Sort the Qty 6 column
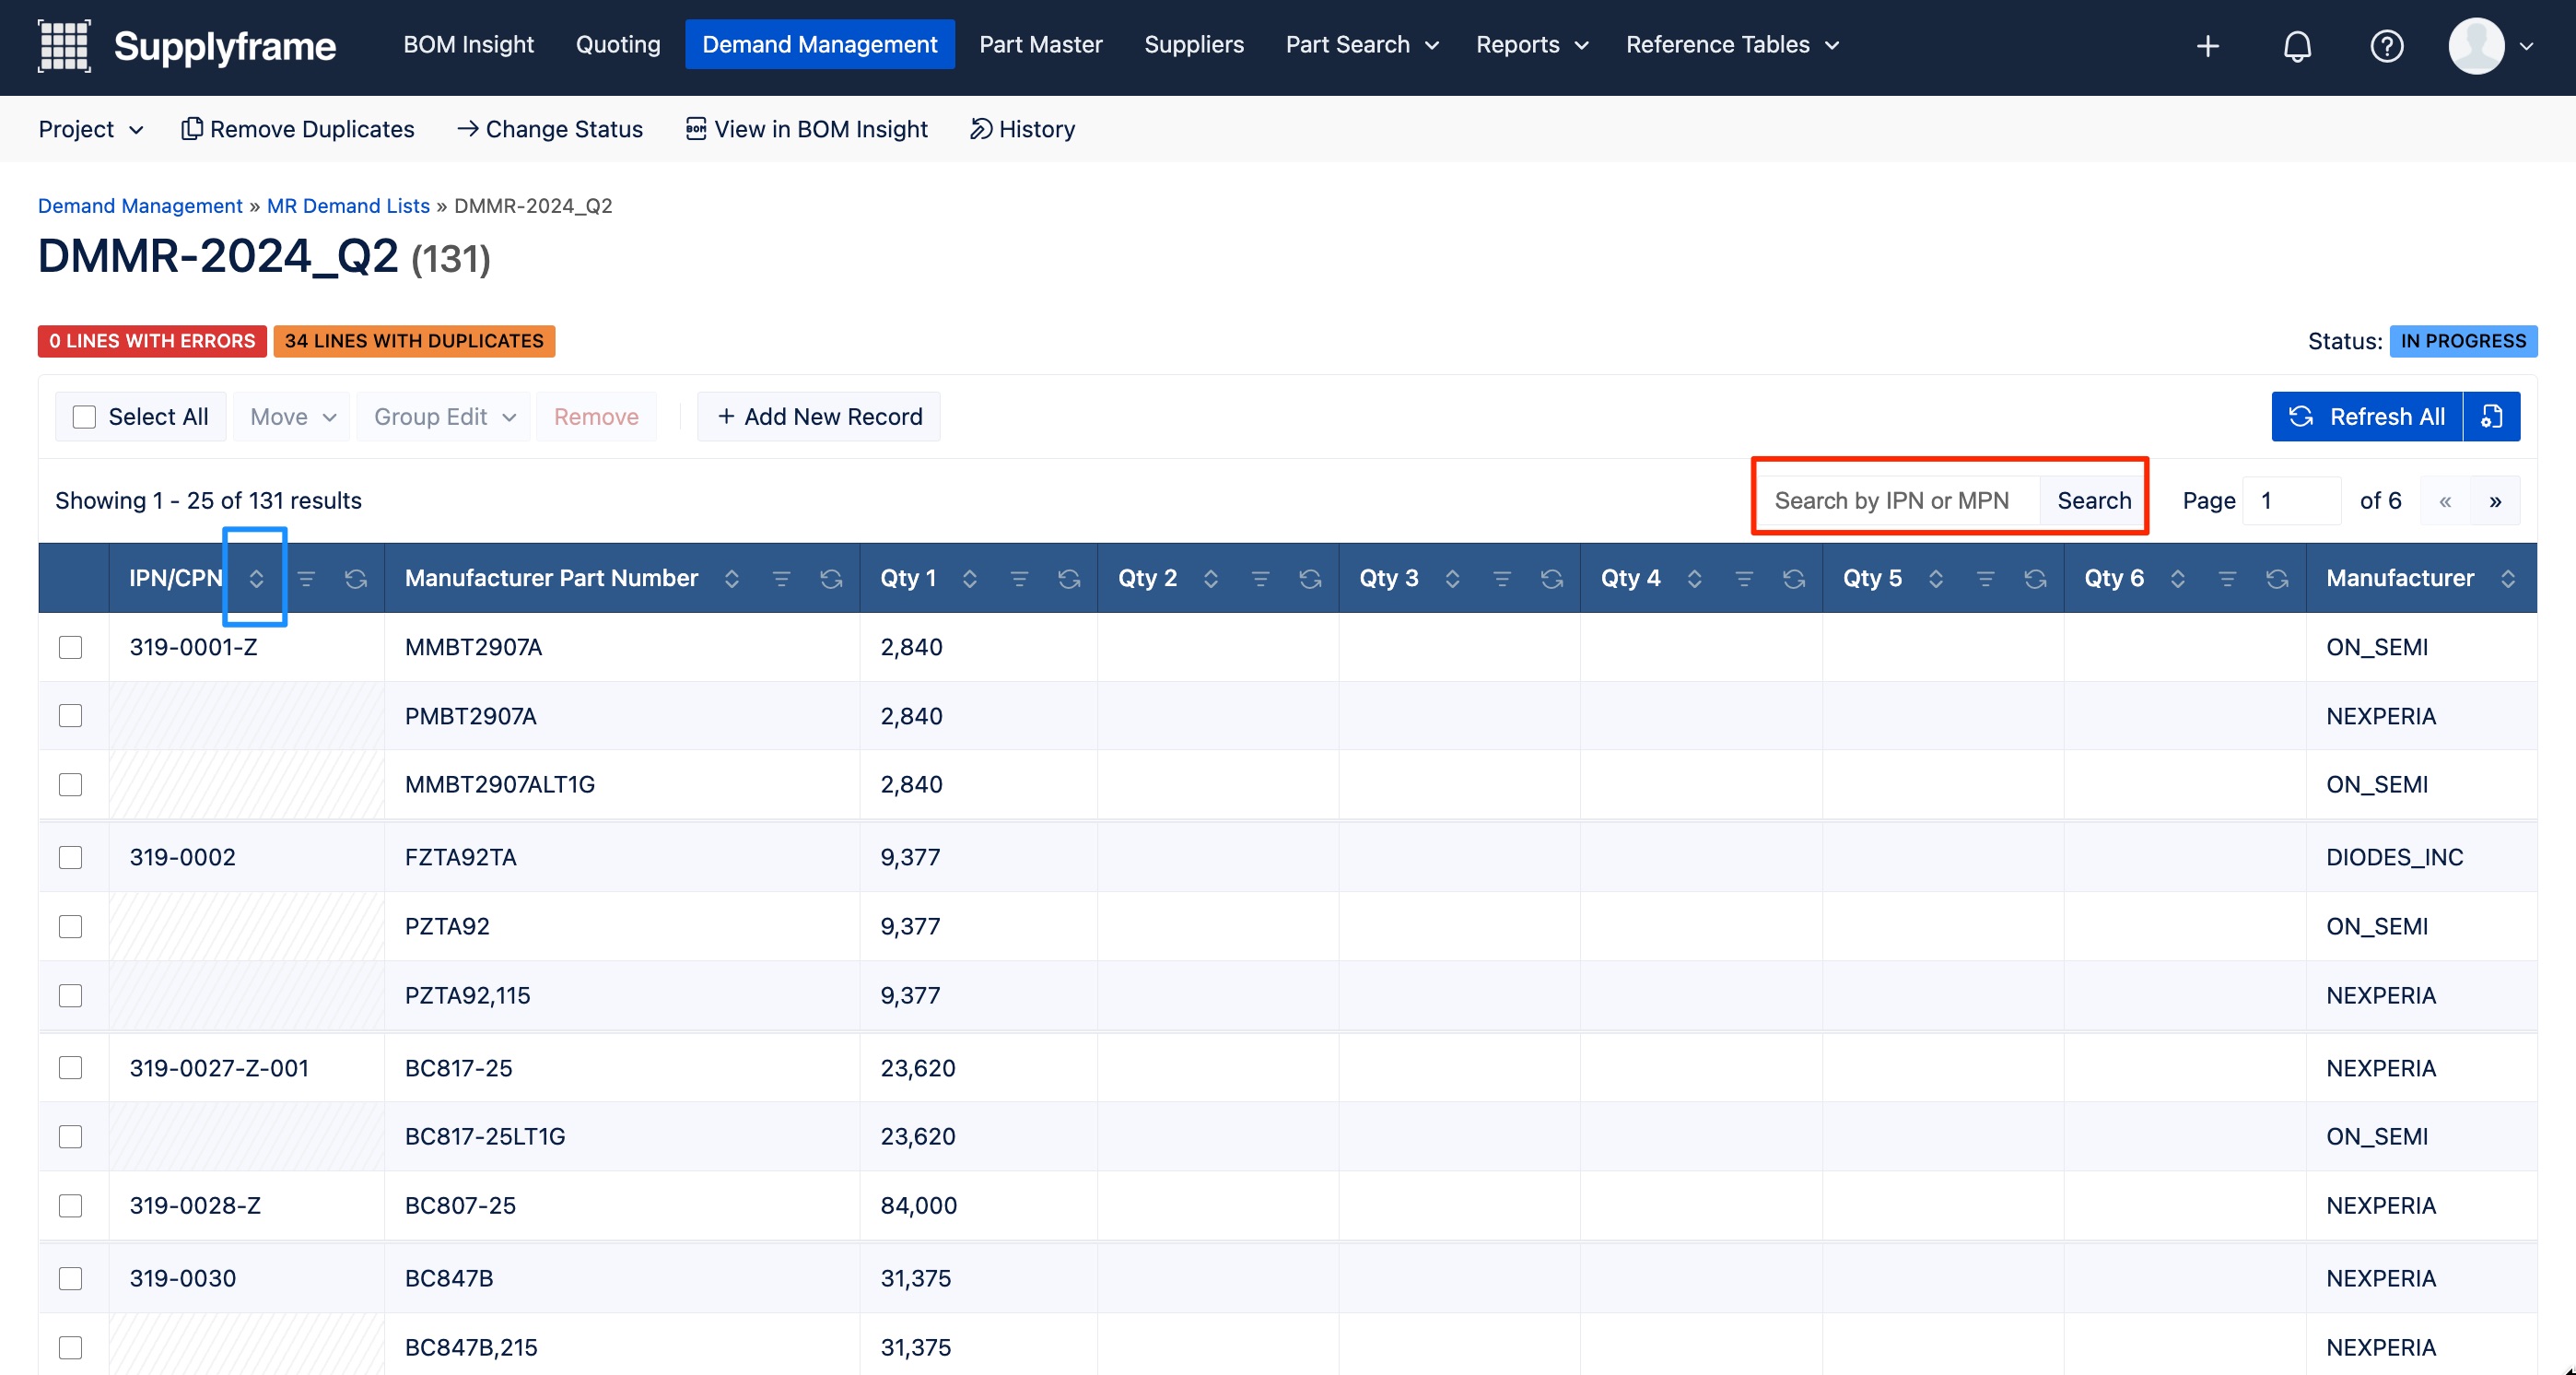This screenshot has width=2576, height=1375. click(x=2178, y=578)
